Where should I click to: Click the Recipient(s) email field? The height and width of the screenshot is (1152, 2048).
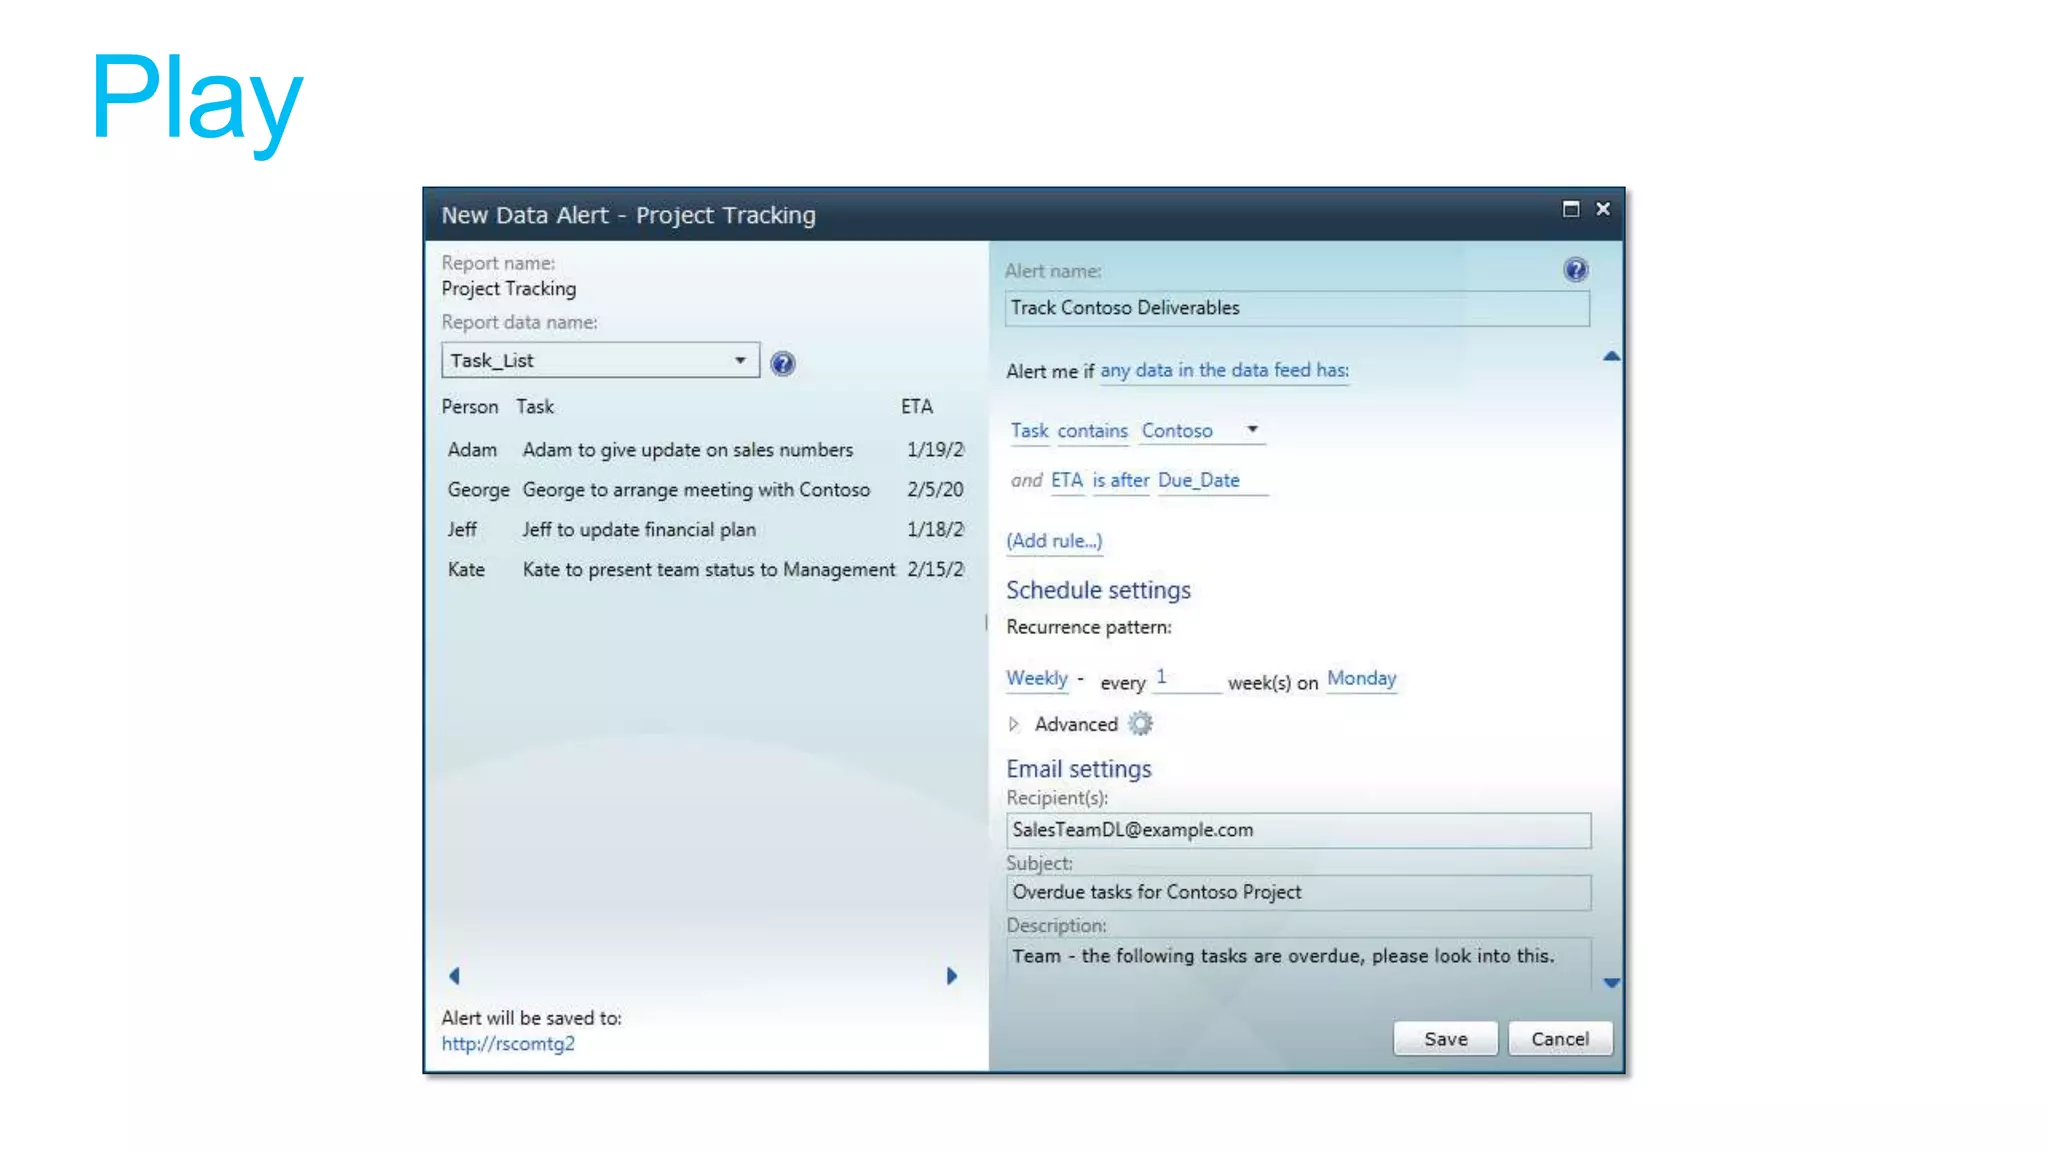[1297, 830]
